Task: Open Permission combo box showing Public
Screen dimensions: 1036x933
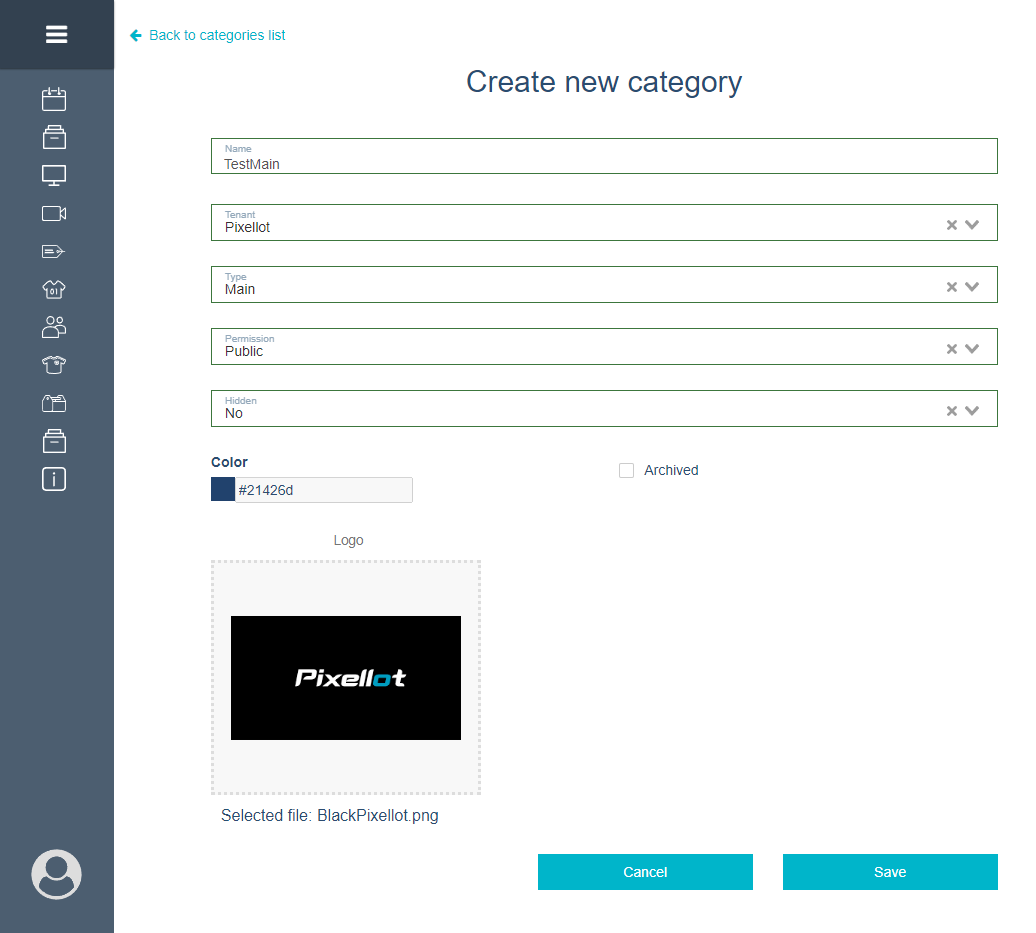Action: (604, 347)
